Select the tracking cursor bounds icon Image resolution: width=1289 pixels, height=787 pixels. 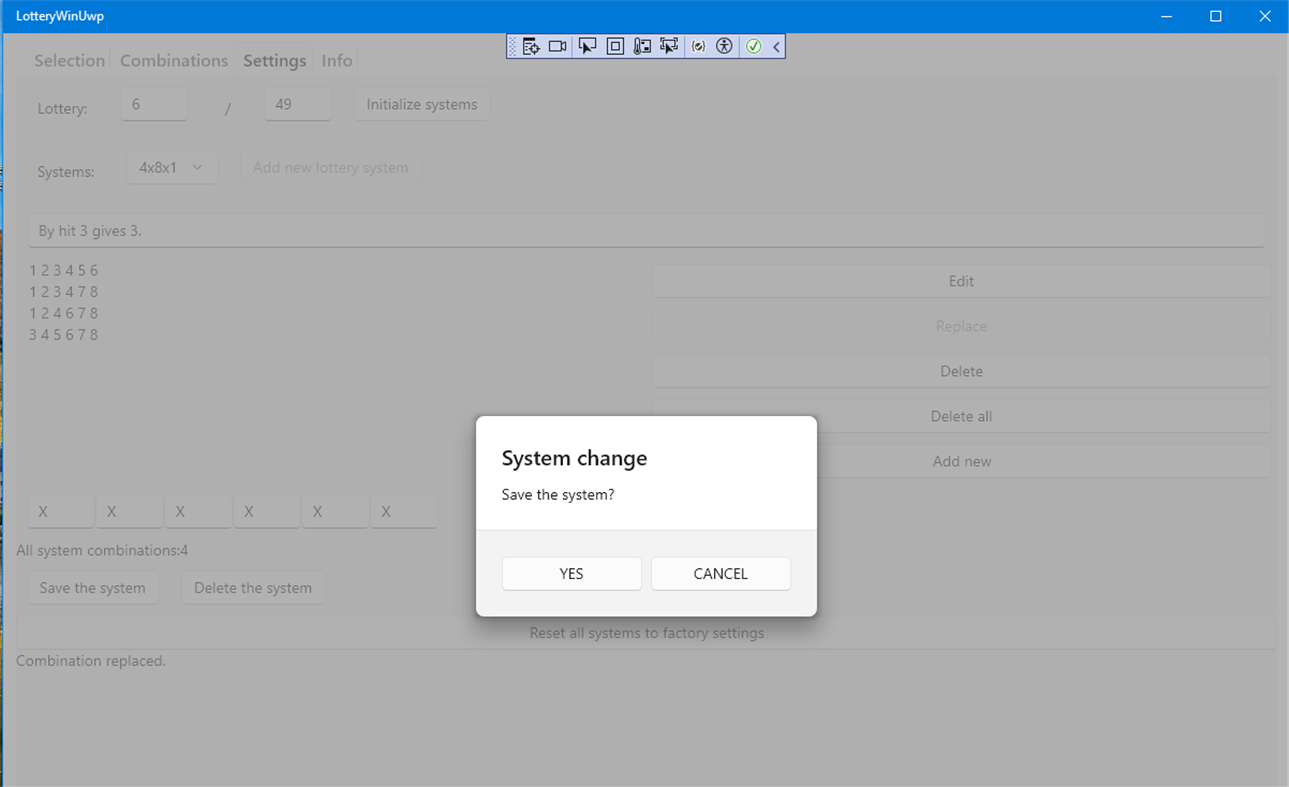pos(668,45)
